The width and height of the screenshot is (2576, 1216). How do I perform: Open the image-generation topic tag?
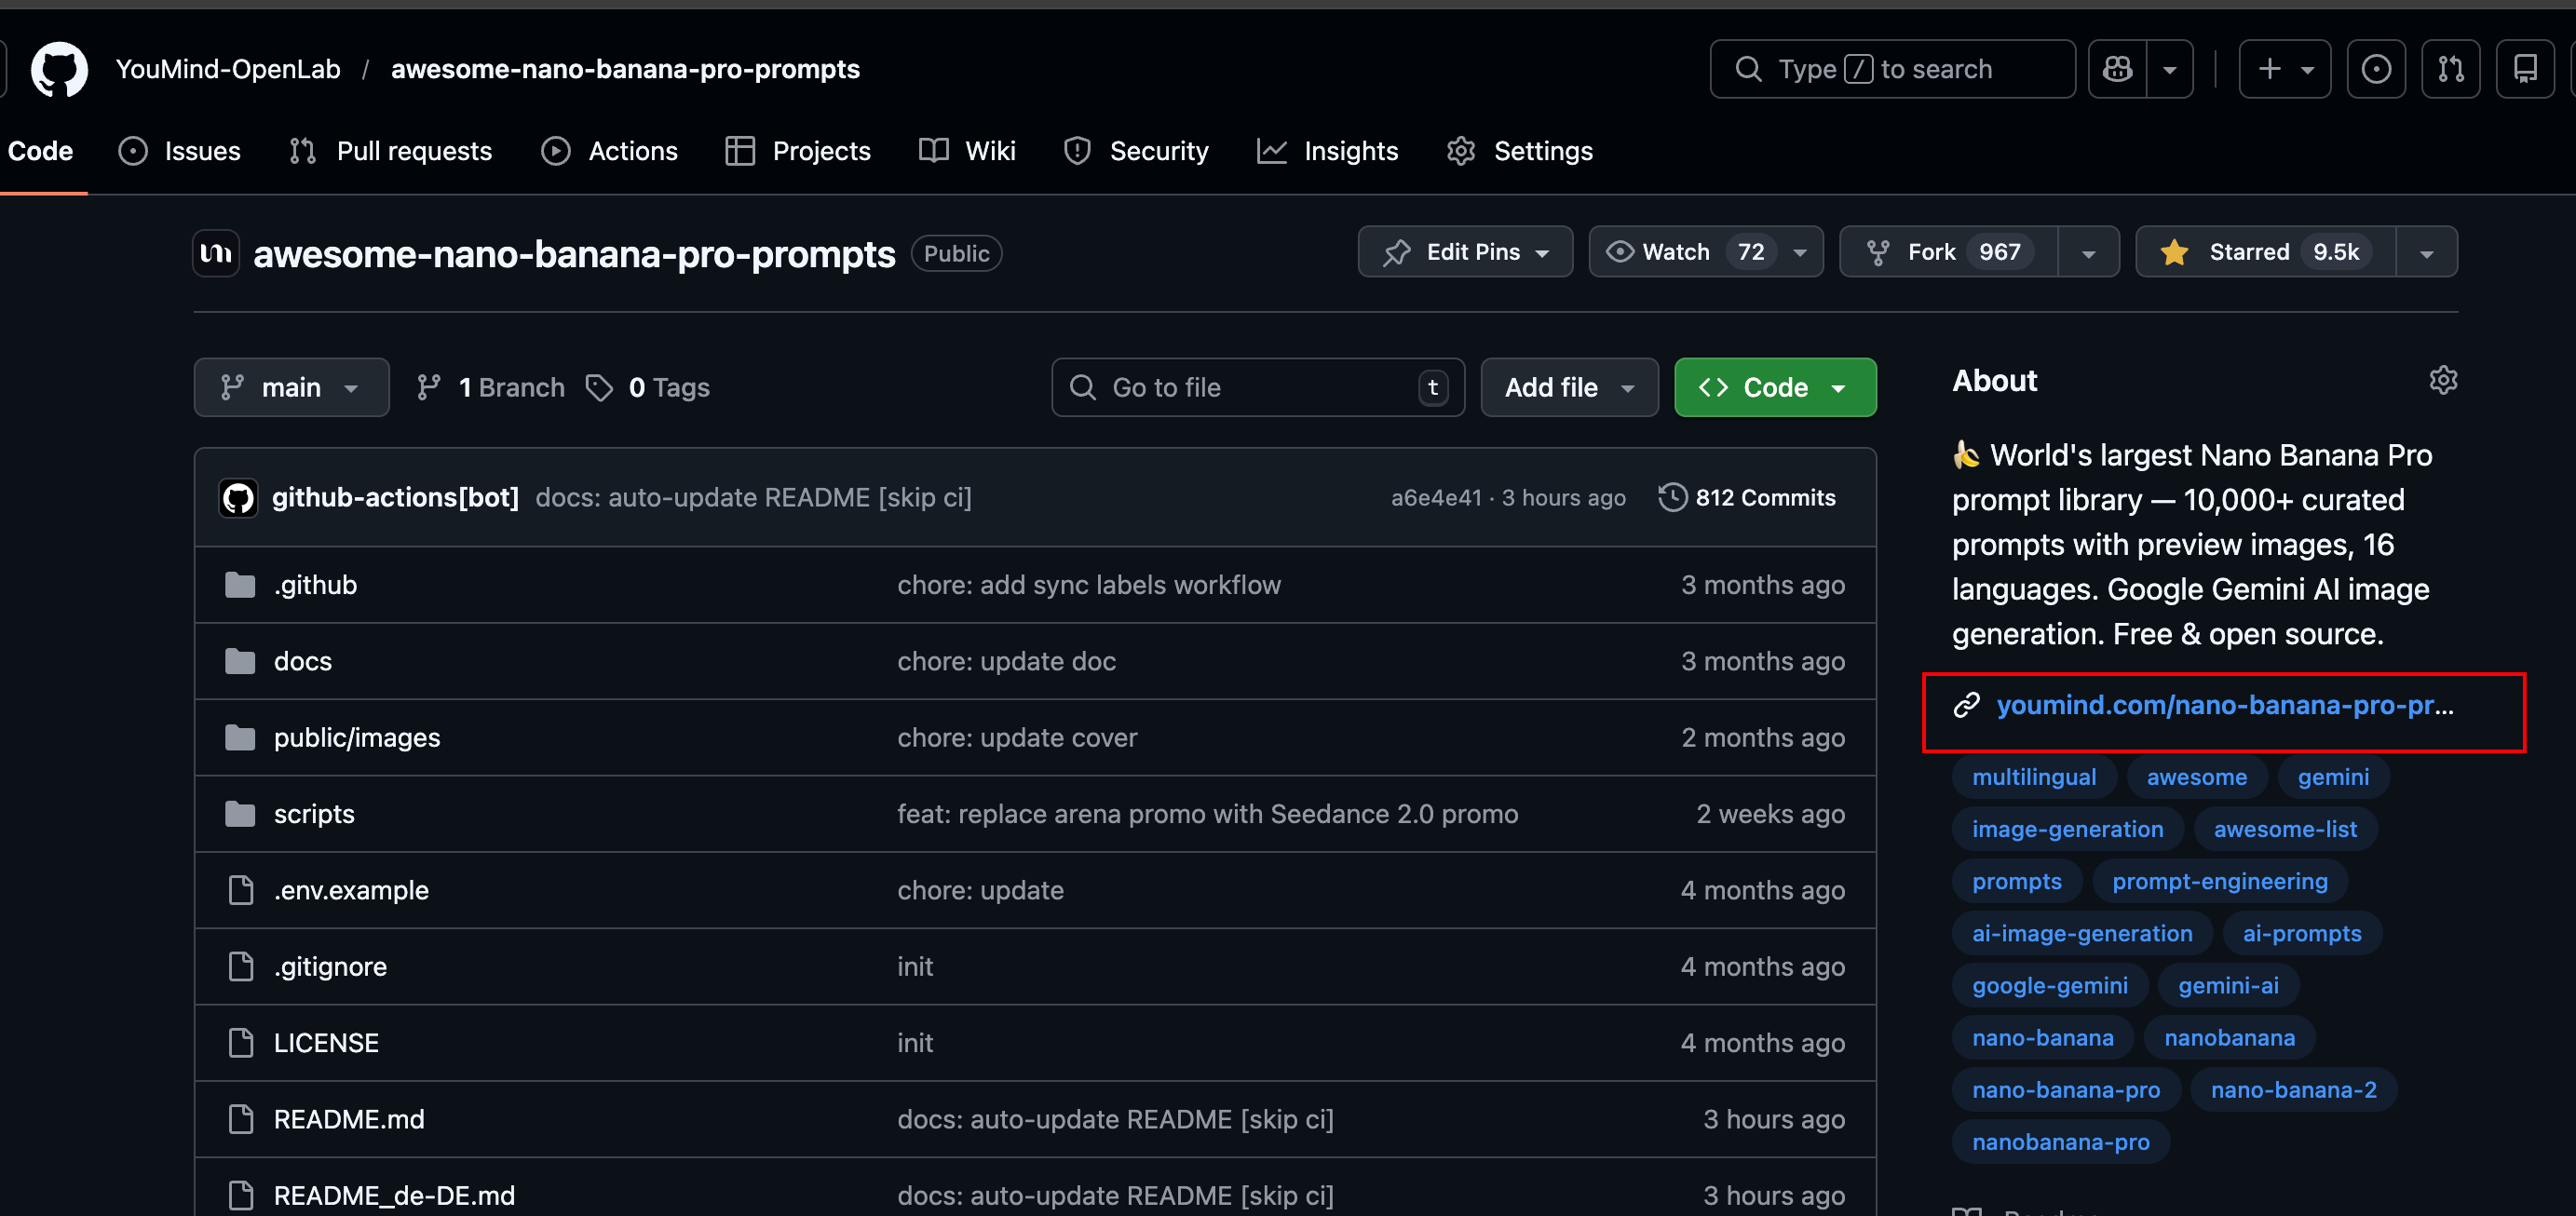2067,829
